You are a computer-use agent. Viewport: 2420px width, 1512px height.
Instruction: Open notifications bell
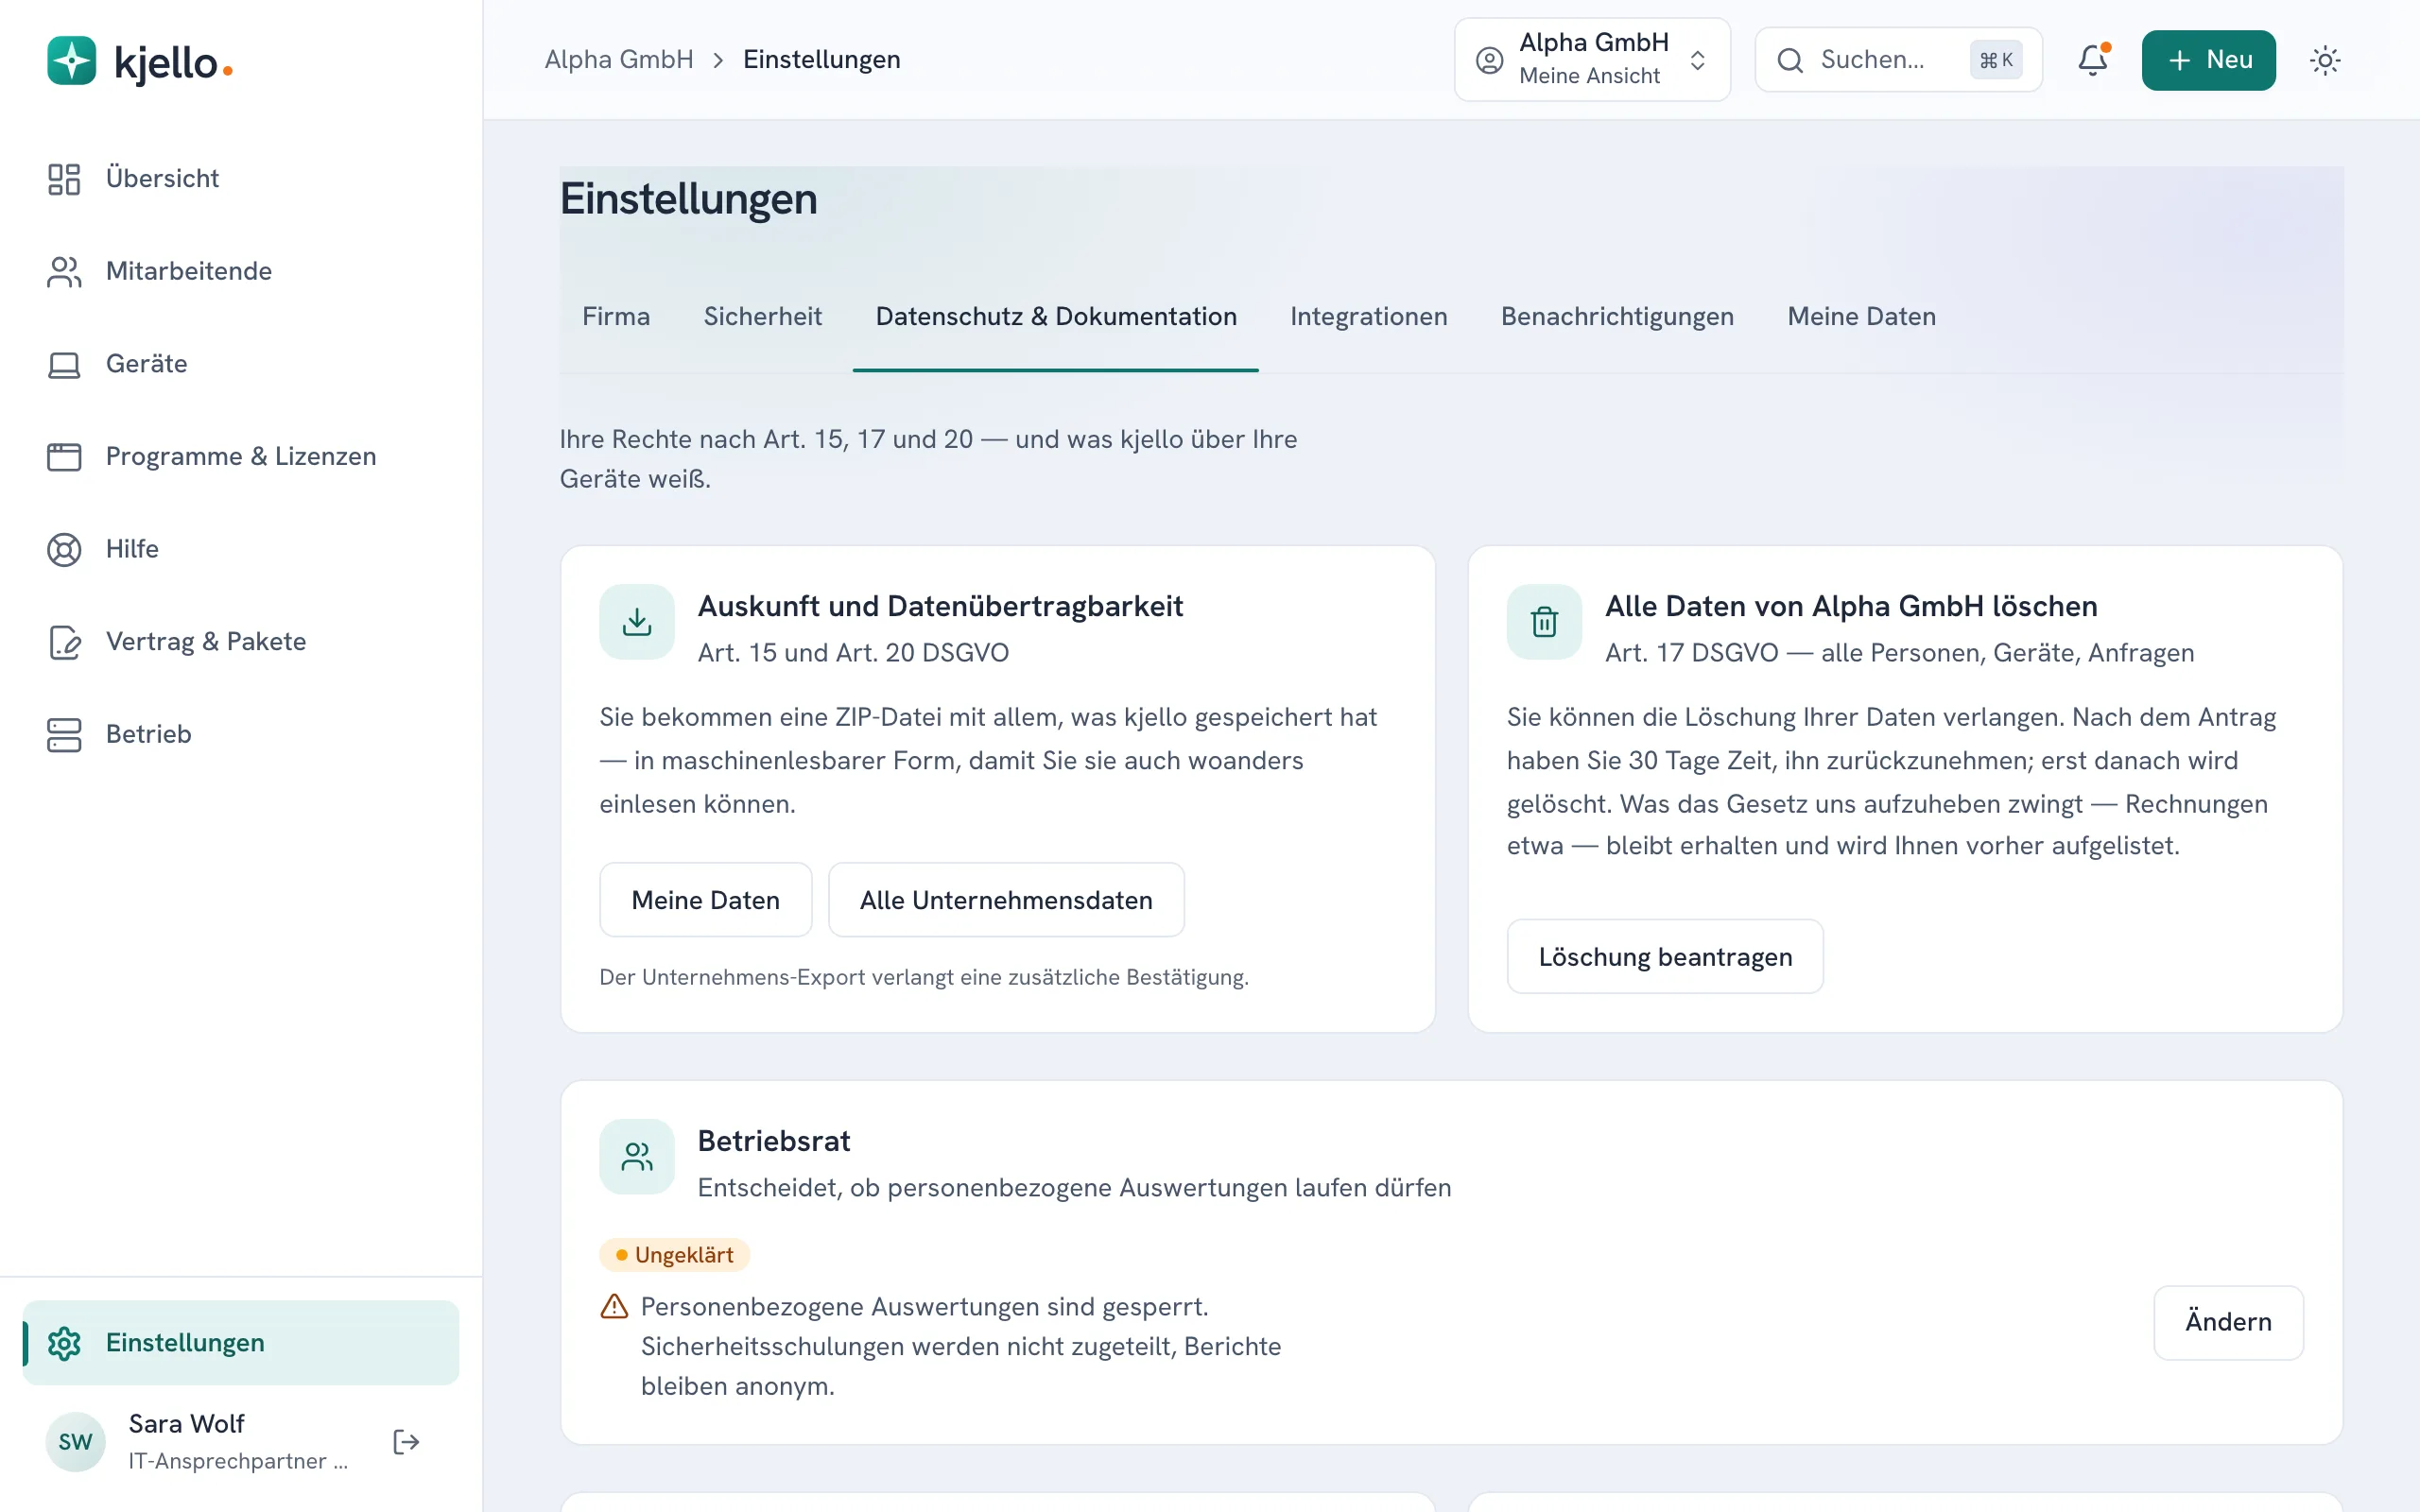(x=2092, y=60)
